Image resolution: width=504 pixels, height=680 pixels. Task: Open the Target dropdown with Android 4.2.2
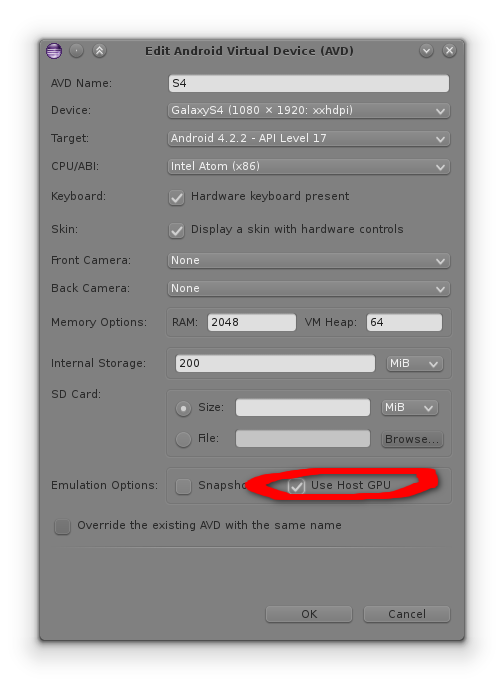[309, 139]
